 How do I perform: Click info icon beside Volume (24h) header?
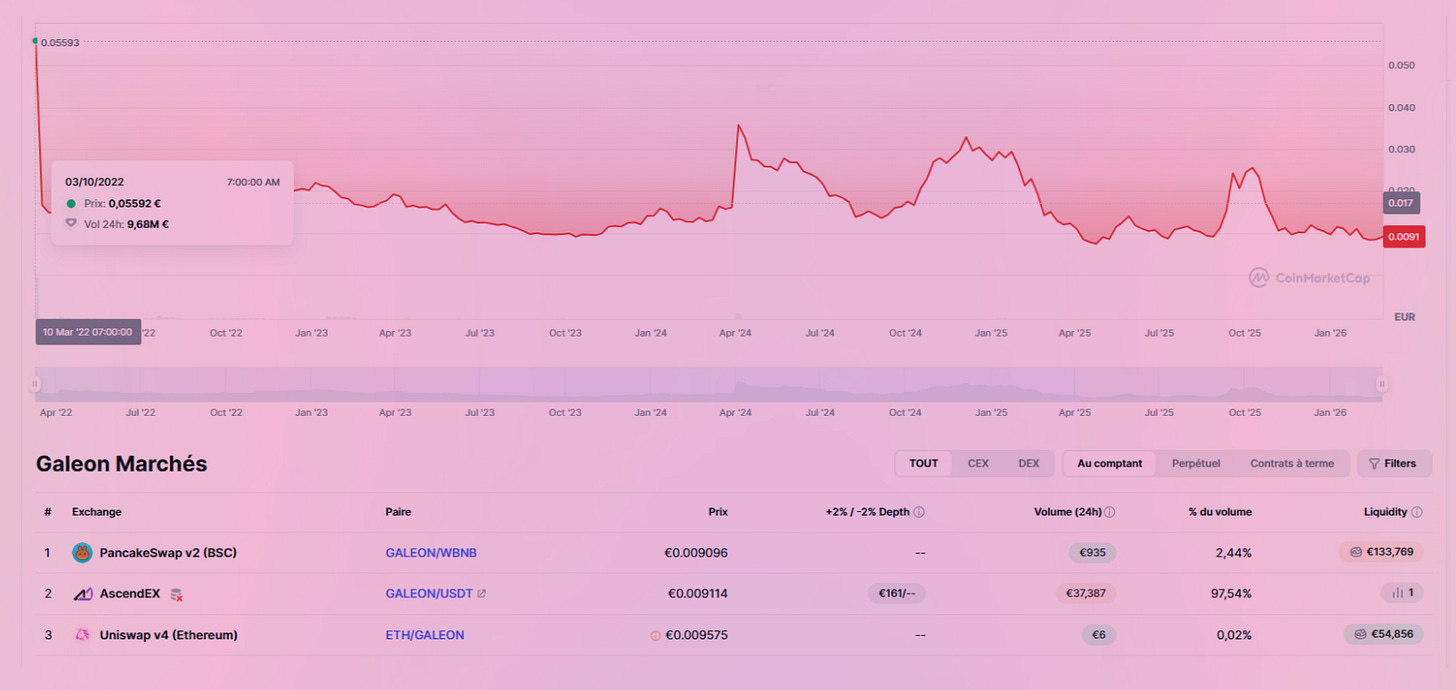click(1110, 512)
